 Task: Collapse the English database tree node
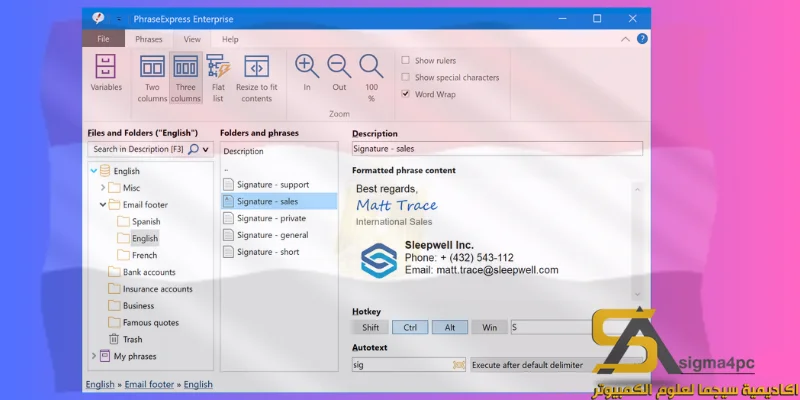[94, 171]
